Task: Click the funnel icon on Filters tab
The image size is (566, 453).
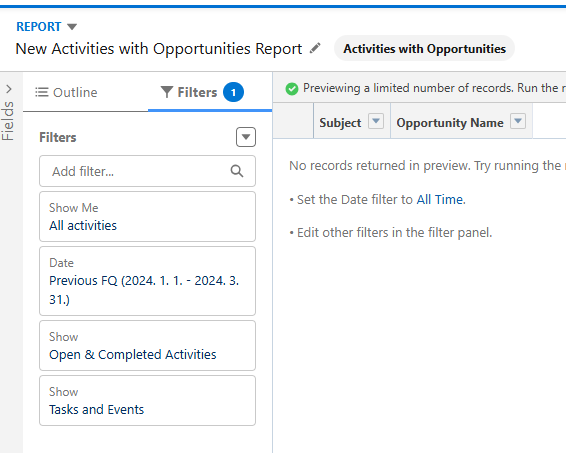Action: [166, 92]
